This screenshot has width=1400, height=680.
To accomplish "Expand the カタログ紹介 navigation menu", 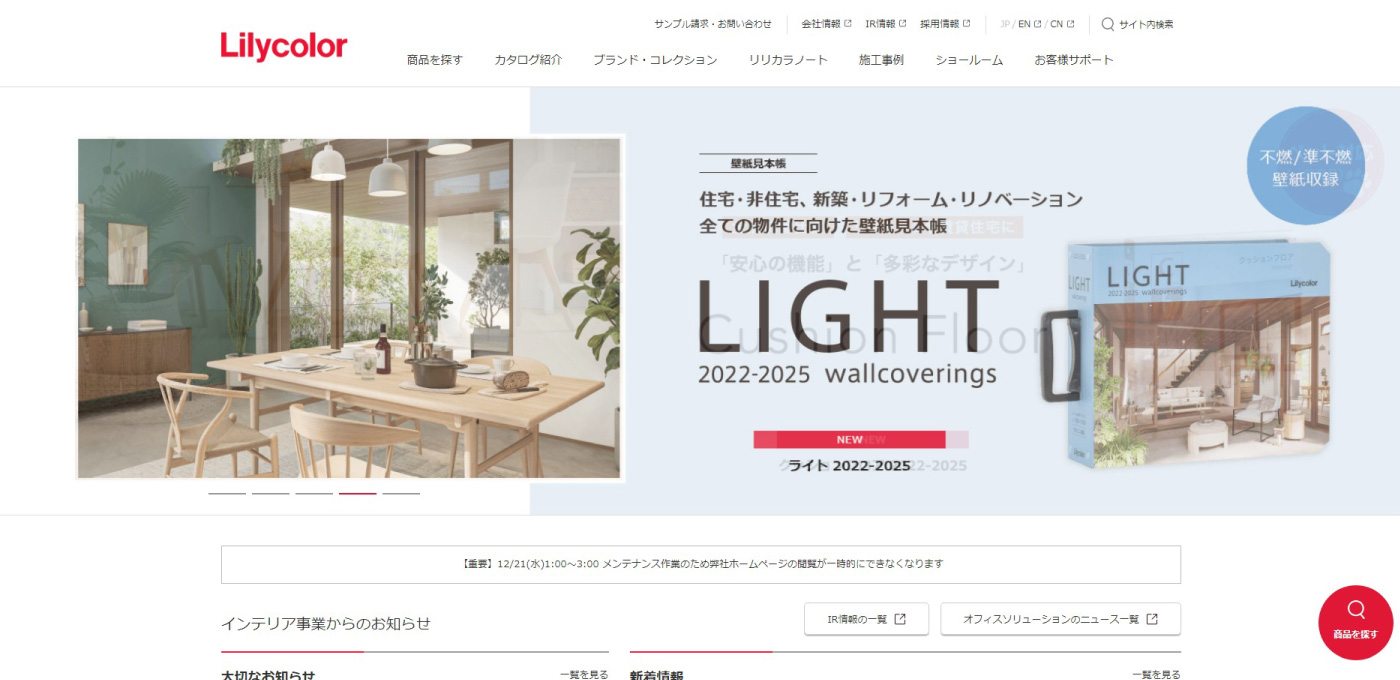I will [x=528, y=60].
